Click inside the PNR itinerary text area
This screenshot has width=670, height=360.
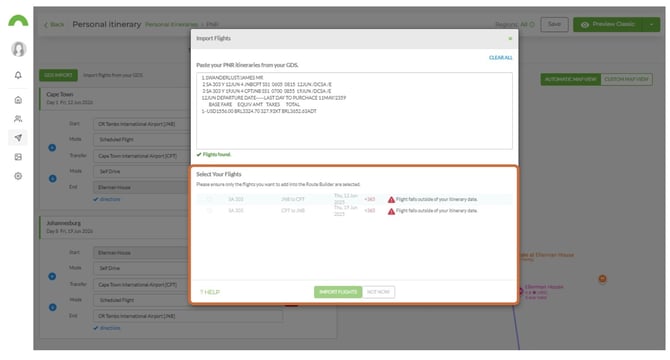click(354, 111)
